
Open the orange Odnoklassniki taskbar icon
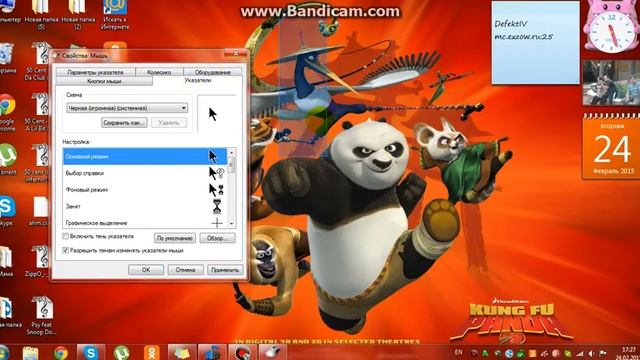(151, 352)
